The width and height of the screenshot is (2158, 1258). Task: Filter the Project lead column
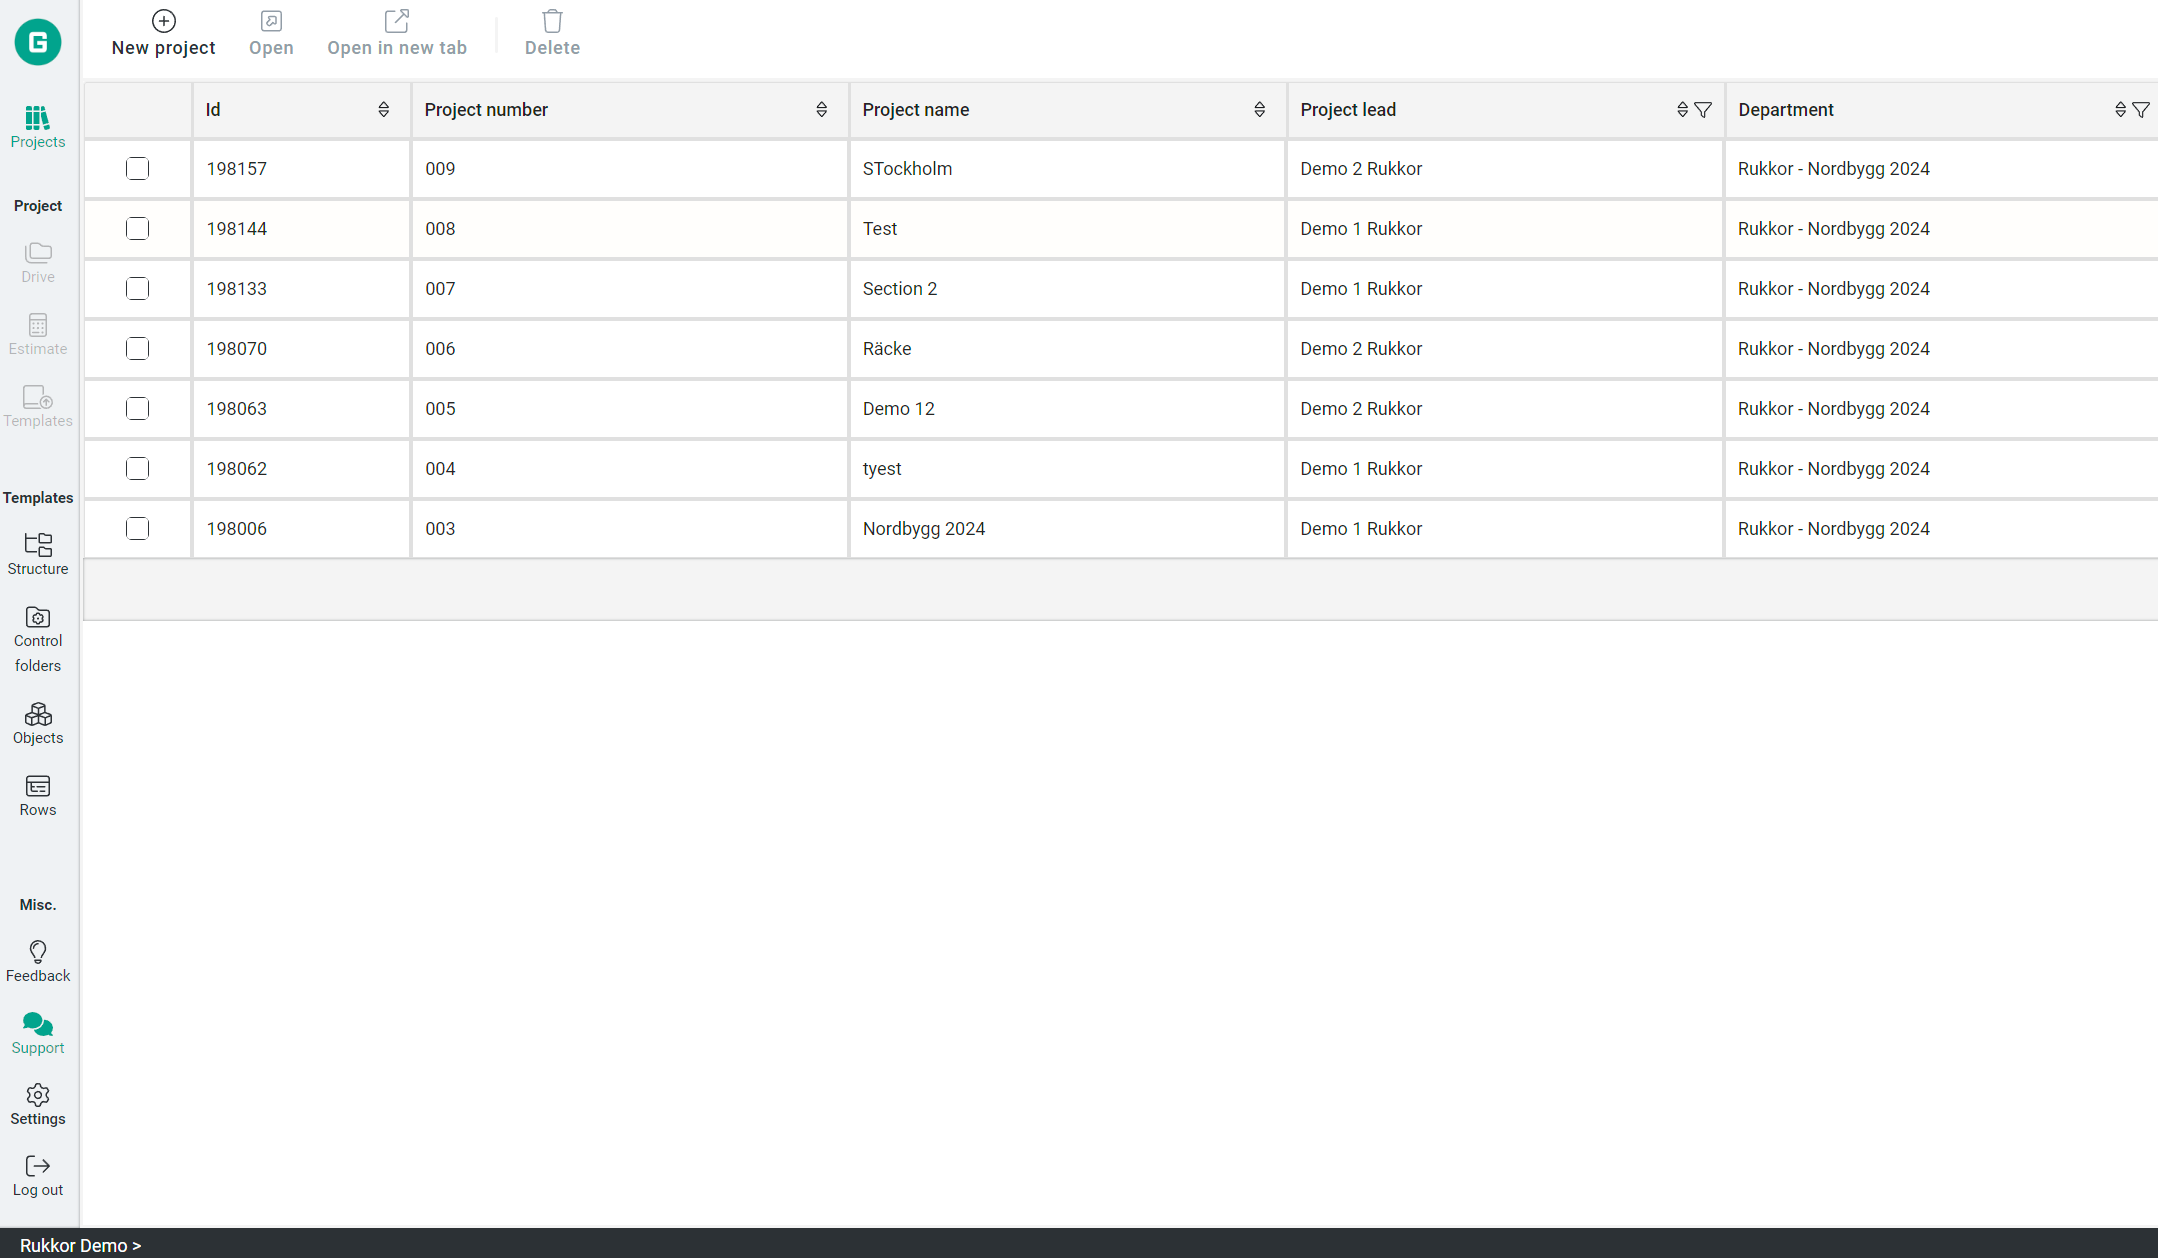1704,110
